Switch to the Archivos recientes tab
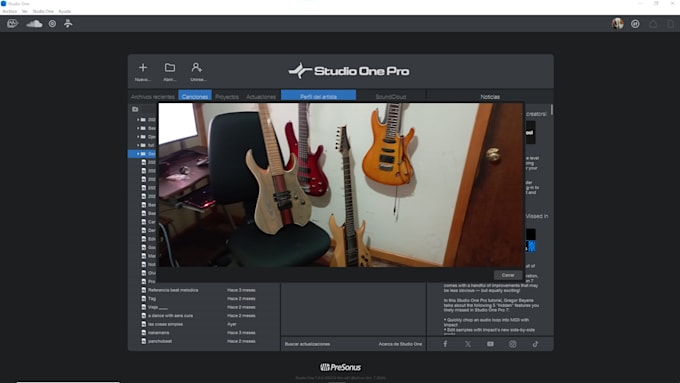The image size is (680, 383). click(x=153, y=96)
